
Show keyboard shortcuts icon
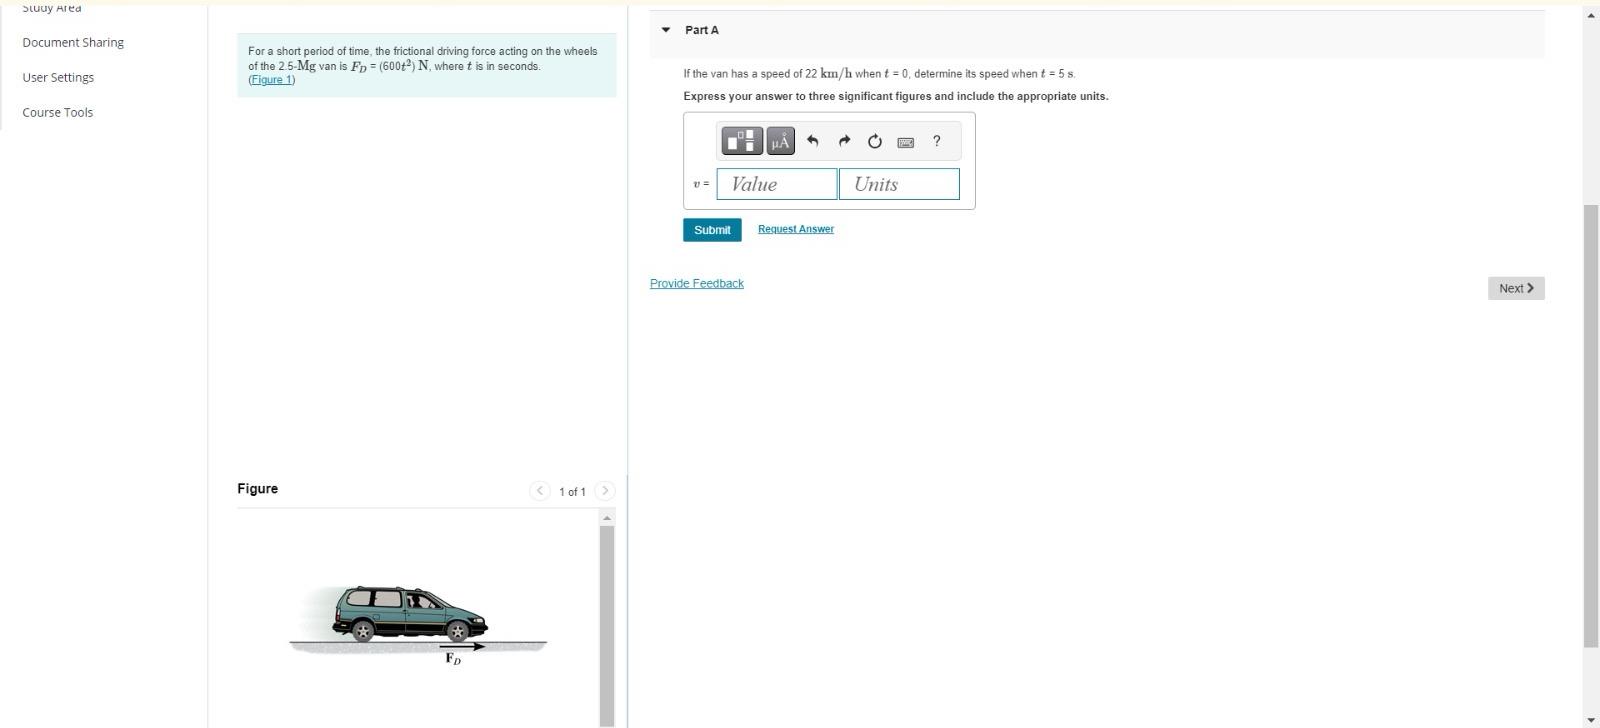906,142
